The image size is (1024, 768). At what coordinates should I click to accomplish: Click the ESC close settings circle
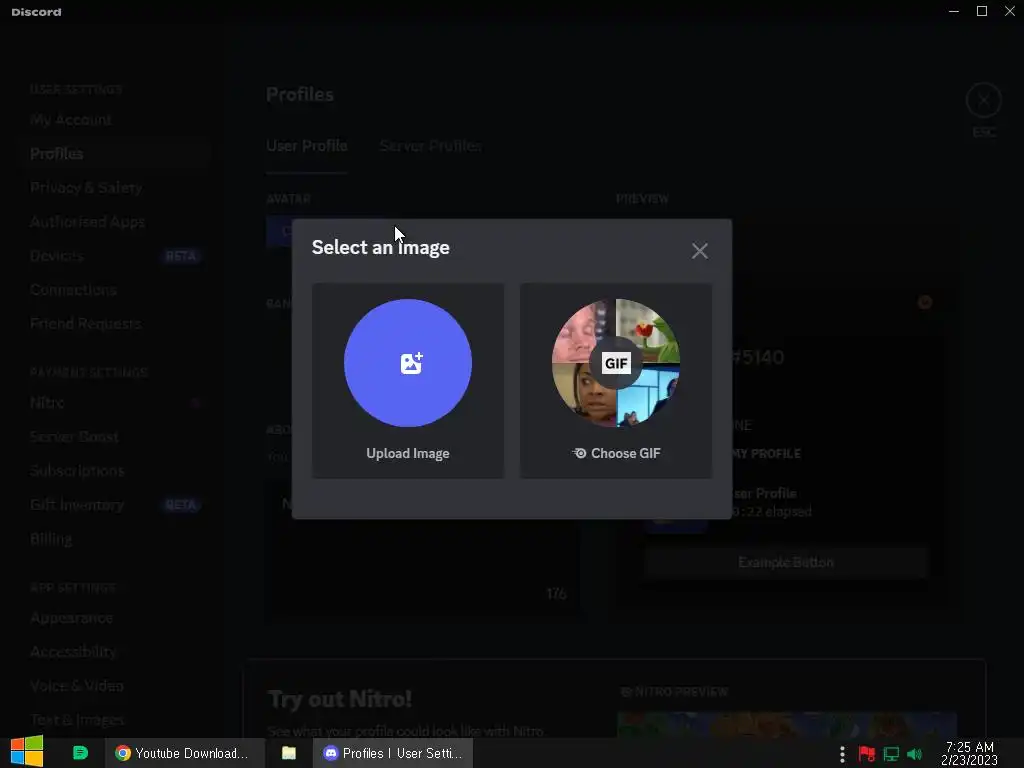pos(984,100)
